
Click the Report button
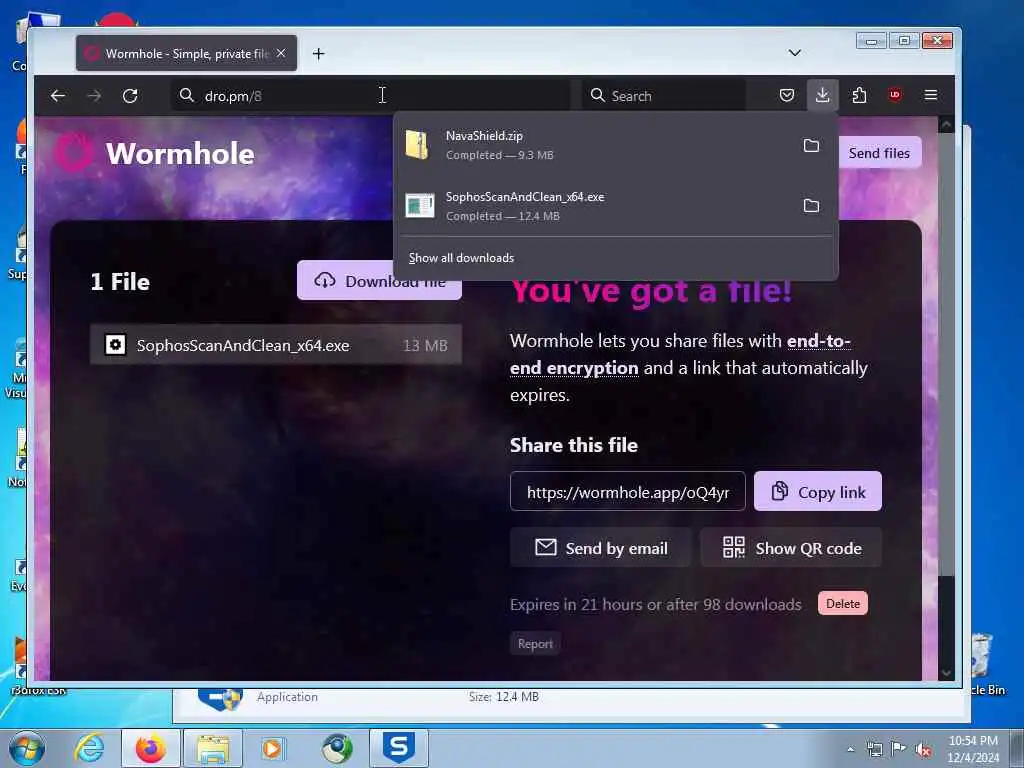click(535, 644)
